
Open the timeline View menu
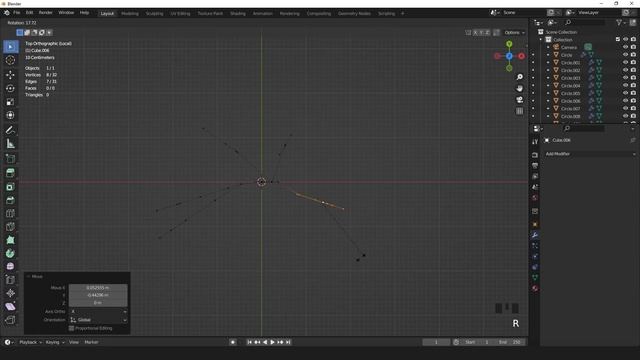[x=73, y=342]
